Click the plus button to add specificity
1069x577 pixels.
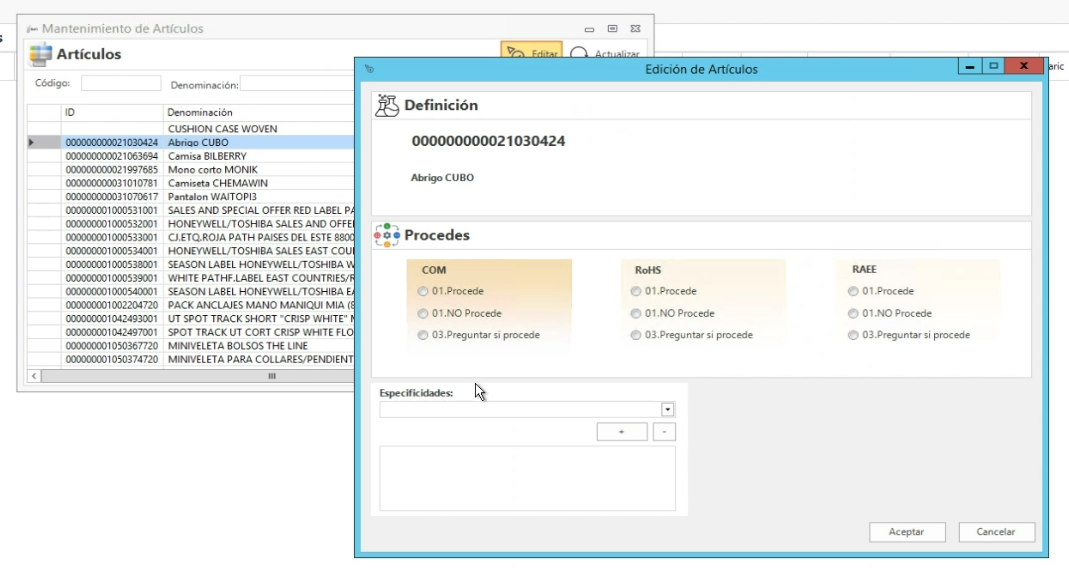(621, 432)
